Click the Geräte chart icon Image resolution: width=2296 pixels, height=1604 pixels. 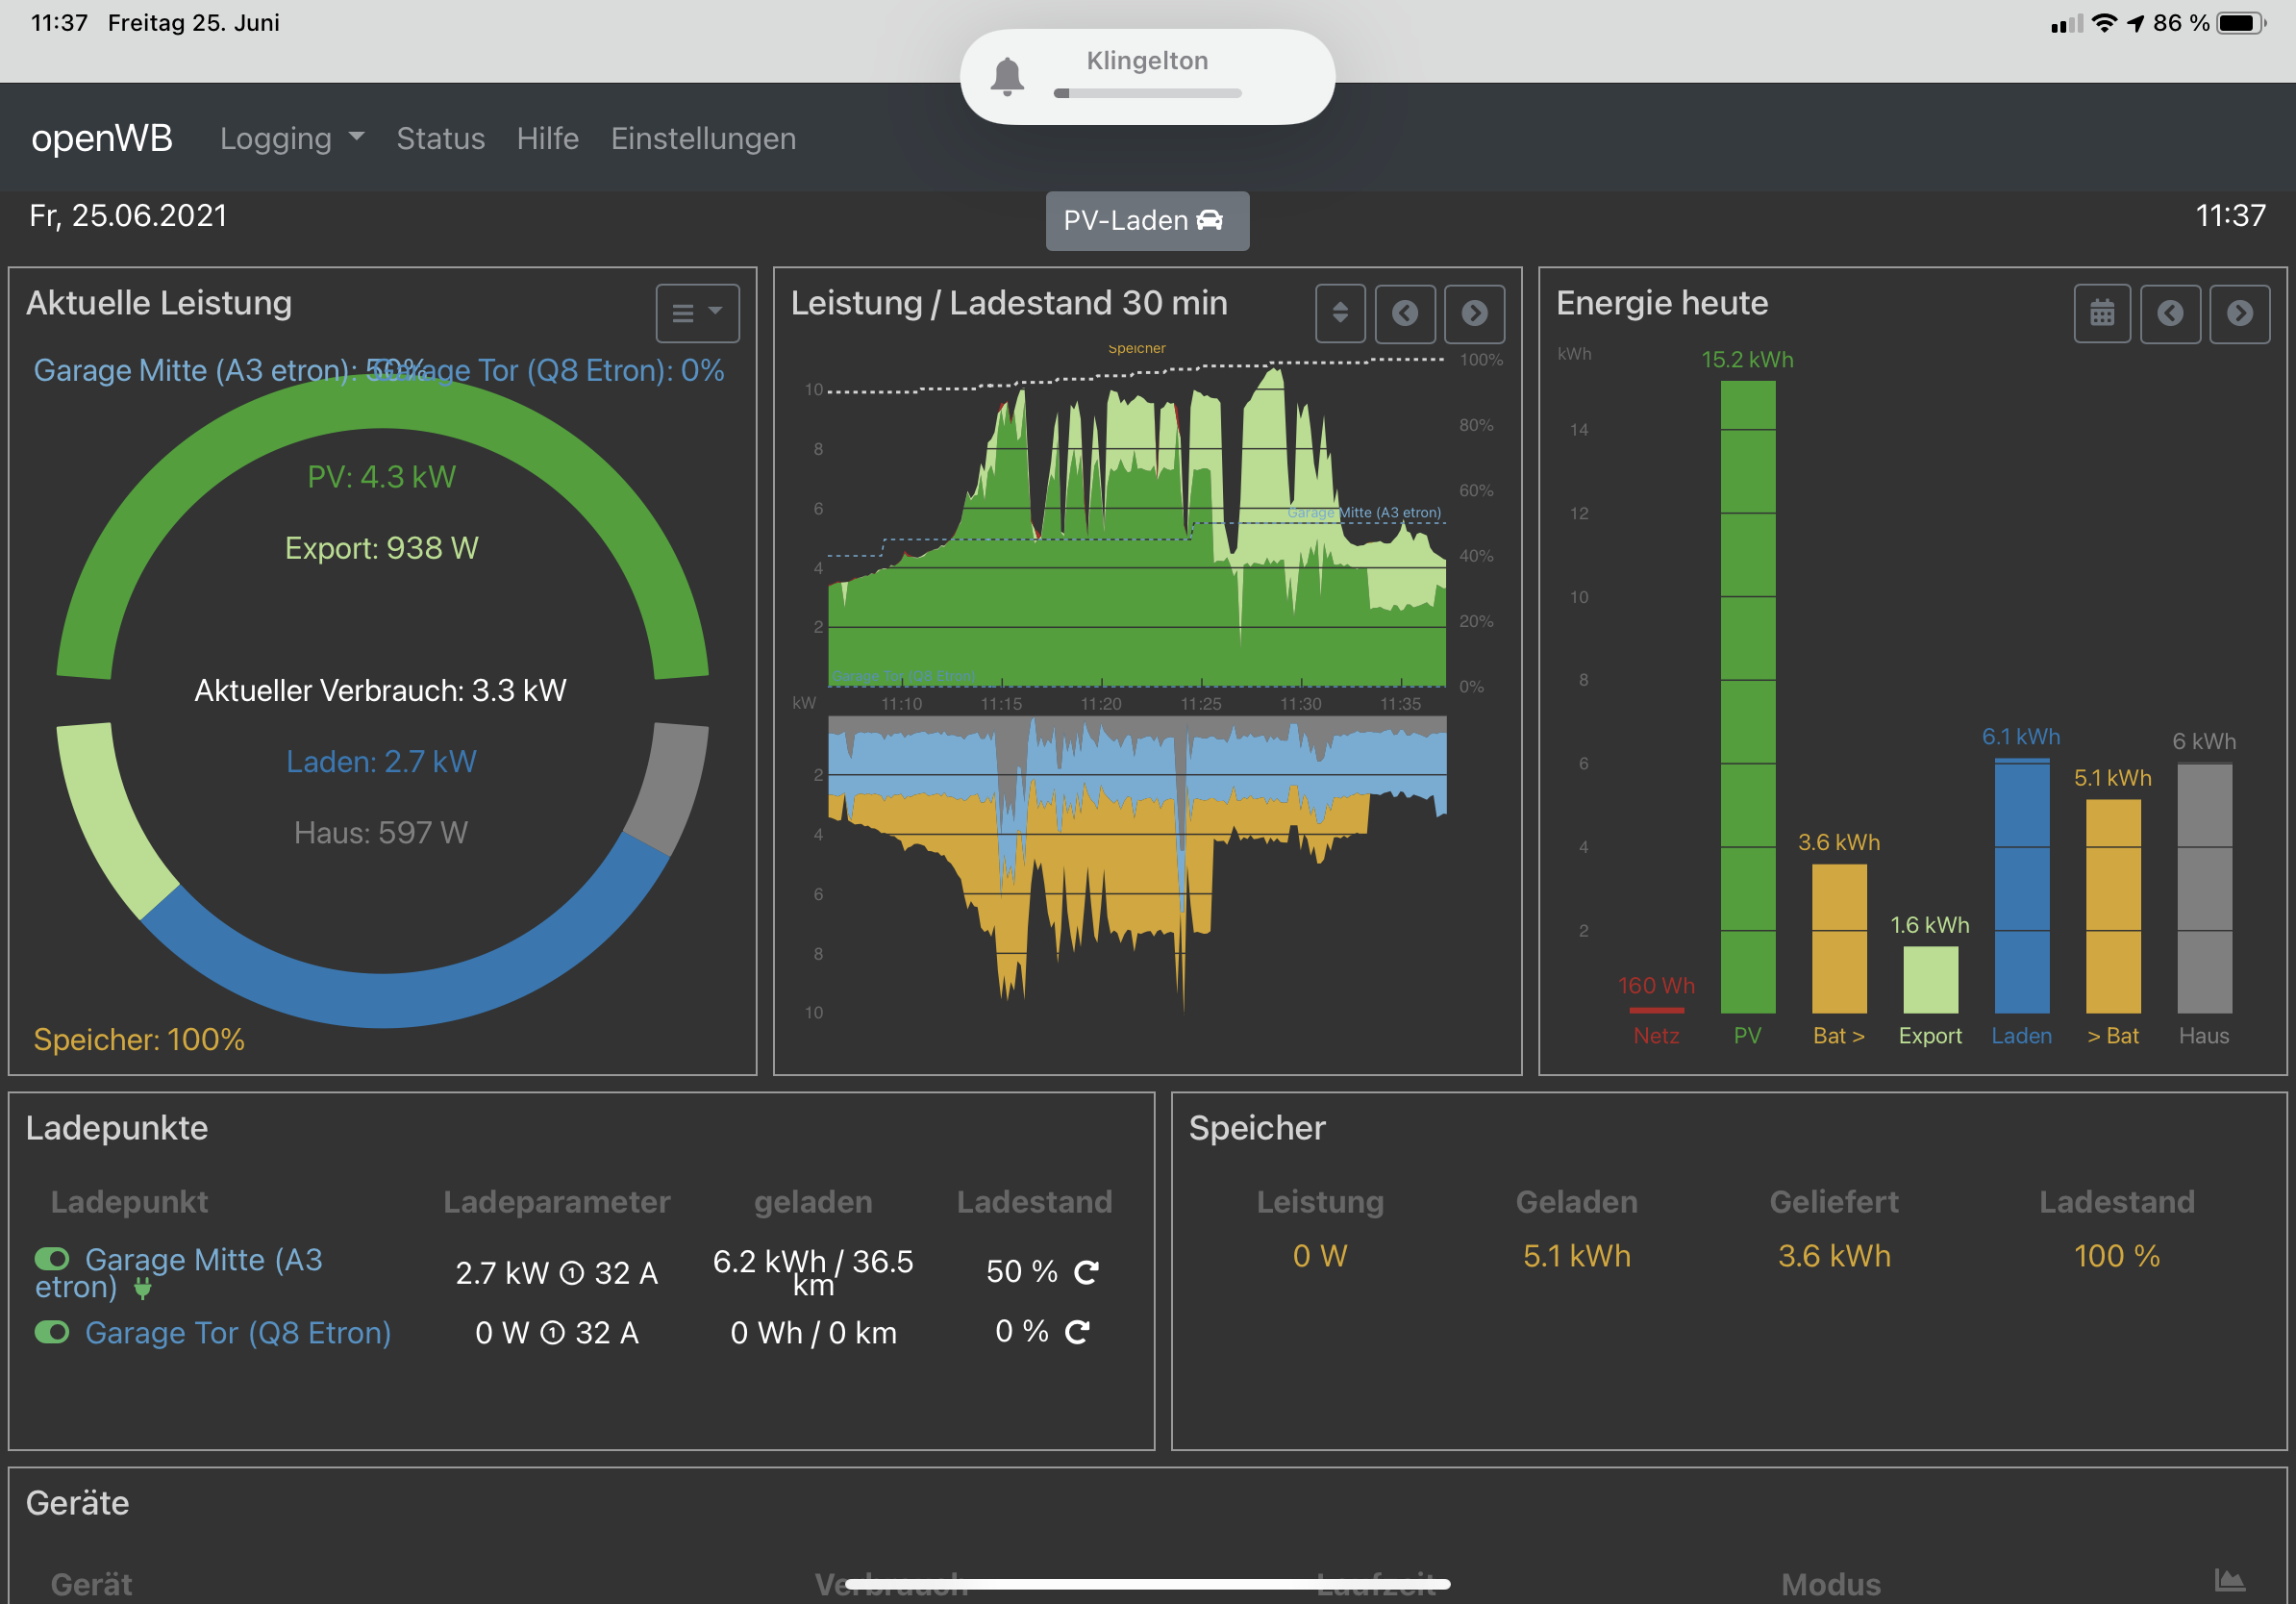2229,1580
